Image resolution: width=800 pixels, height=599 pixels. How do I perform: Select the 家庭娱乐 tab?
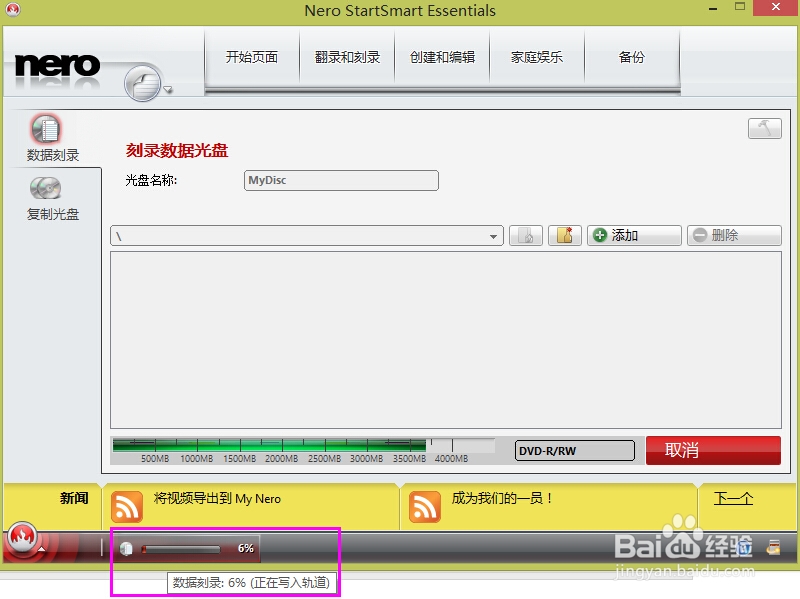(x=537, y=57)
